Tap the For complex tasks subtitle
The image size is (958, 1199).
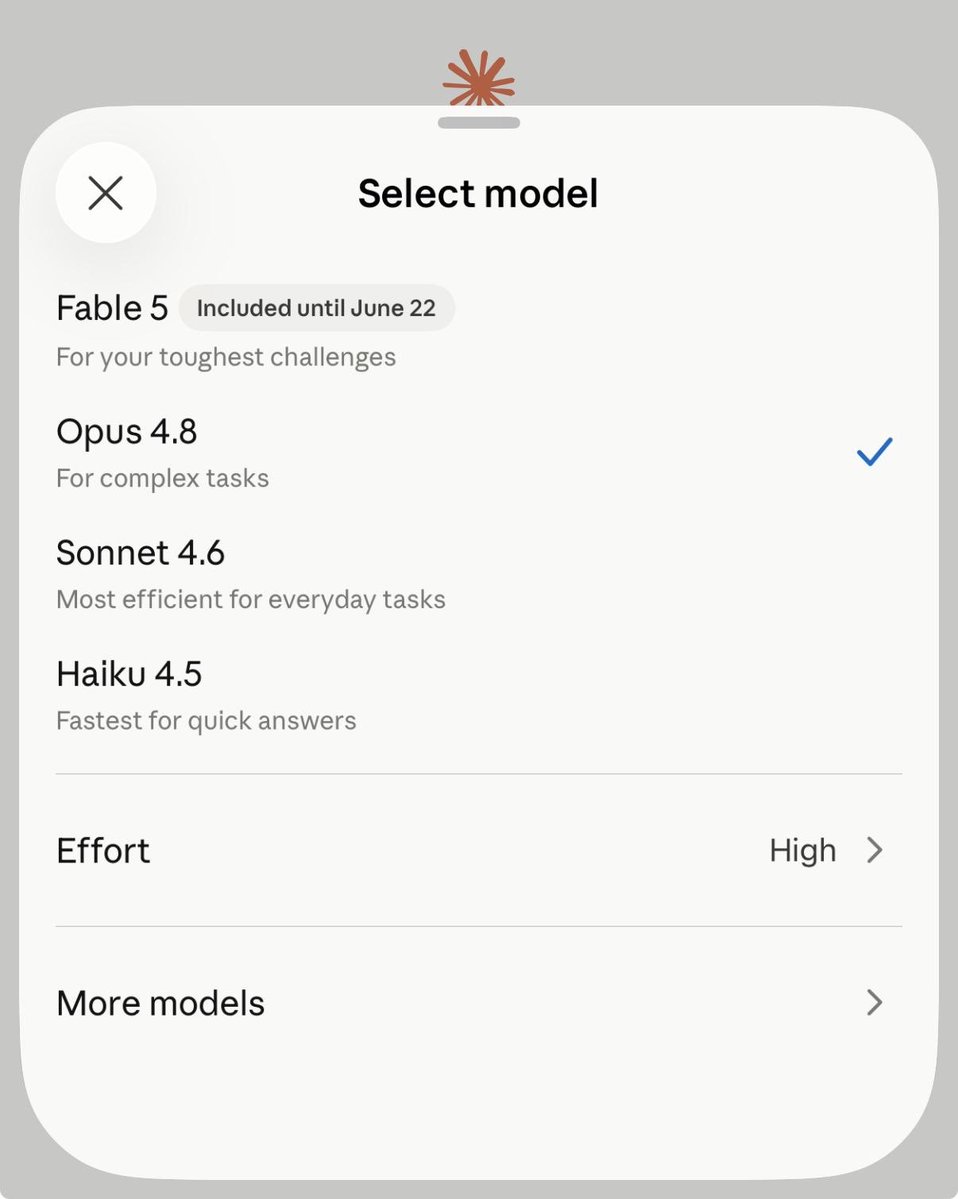[163, 479]
